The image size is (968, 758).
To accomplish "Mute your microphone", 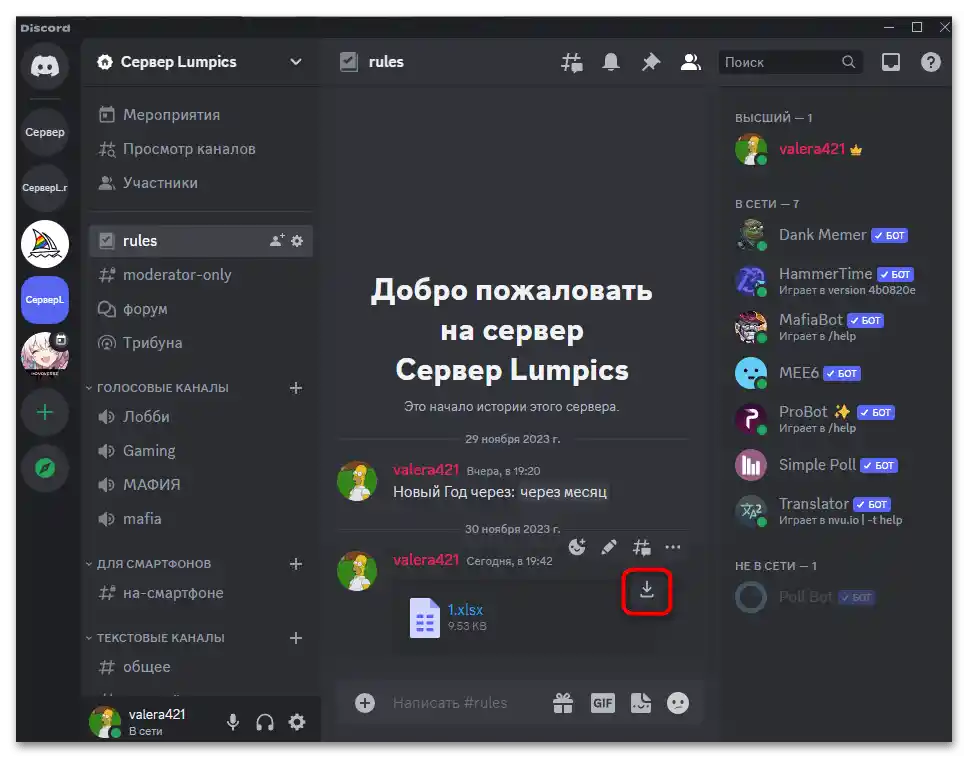I will tap(232, 721).
